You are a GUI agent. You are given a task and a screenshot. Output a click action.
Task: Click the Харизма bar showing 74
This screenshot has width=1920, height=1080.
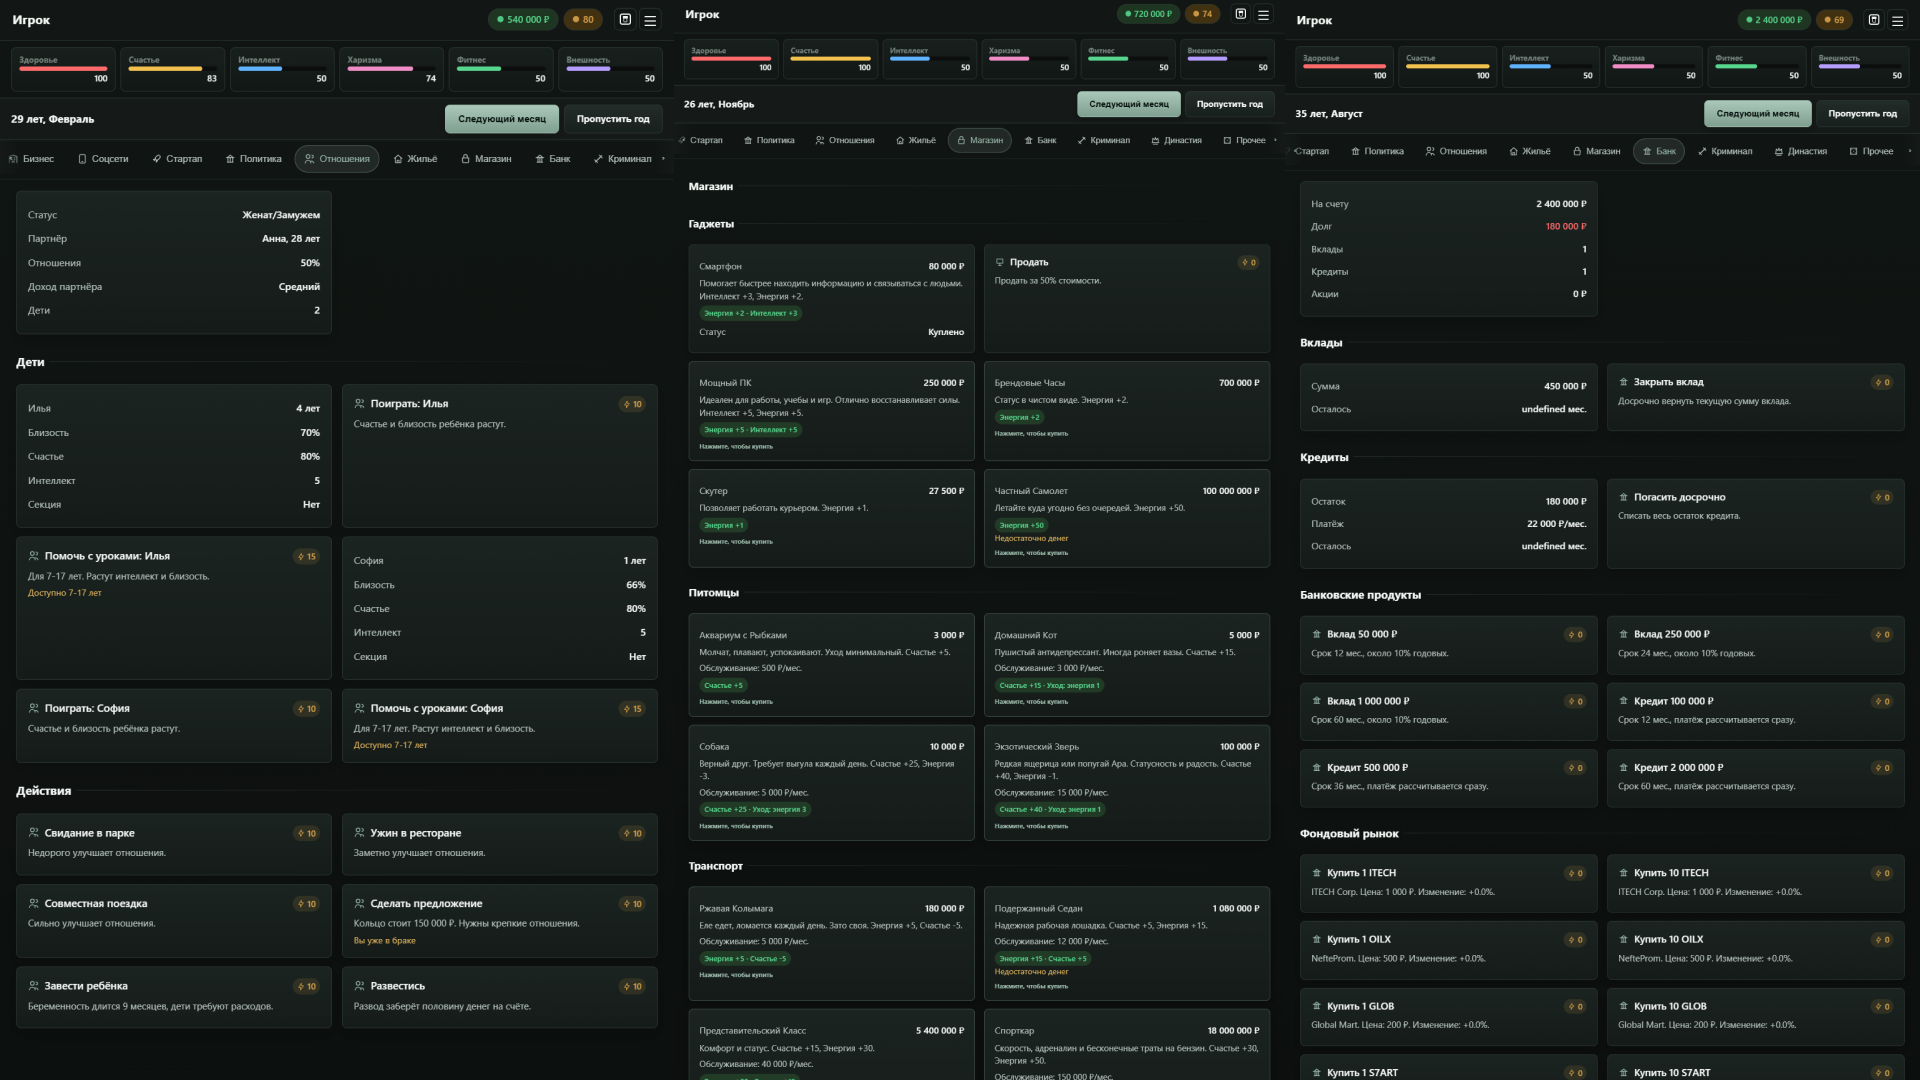[391, 69]
